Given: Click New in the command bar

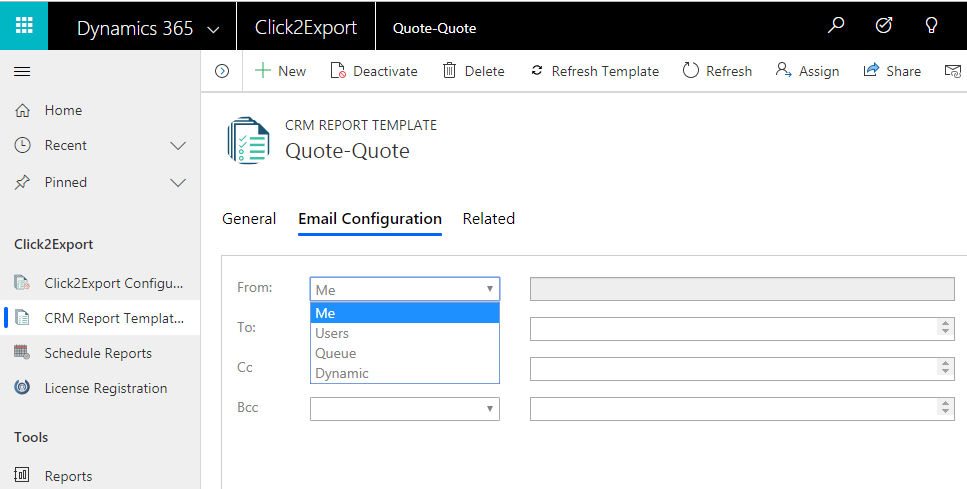Looking at the screenshot, I should coord(281,71).
